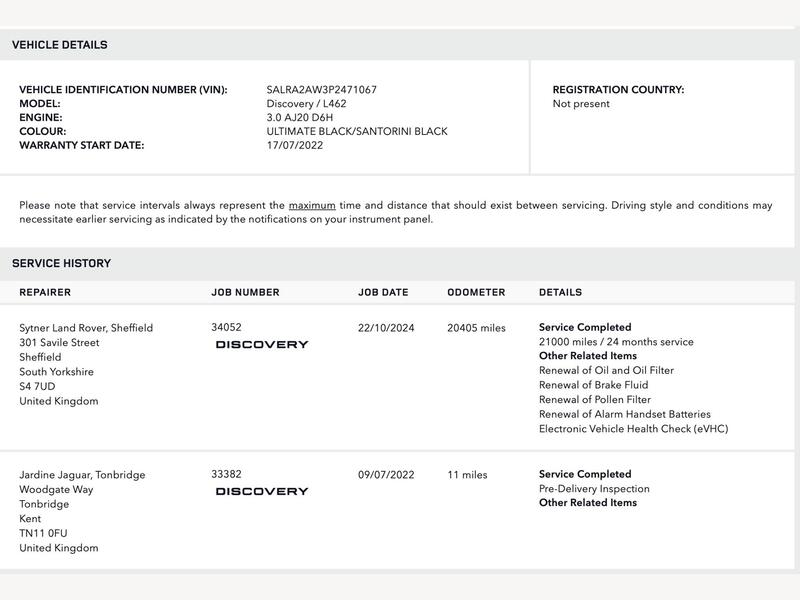Click the Discovery logo under job 33382
Viewport: 800px width, 600px height.
click(262, 491)
